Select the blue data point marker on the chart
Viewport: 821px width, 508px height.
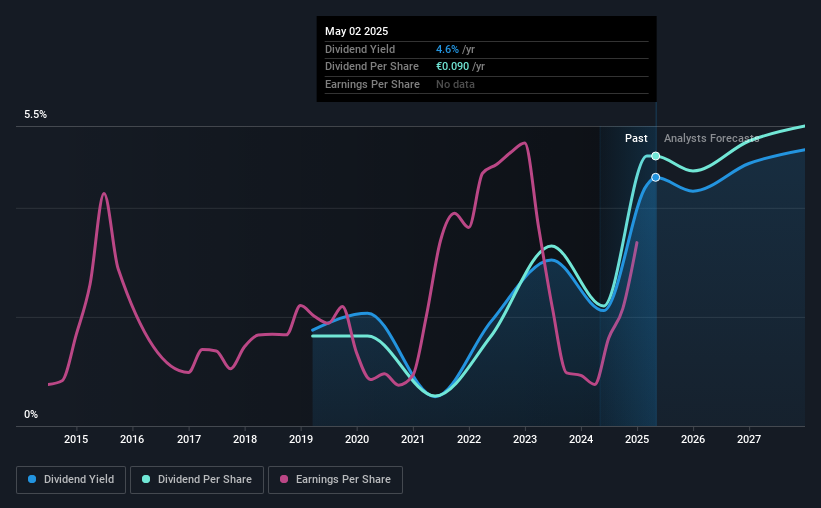656,178
